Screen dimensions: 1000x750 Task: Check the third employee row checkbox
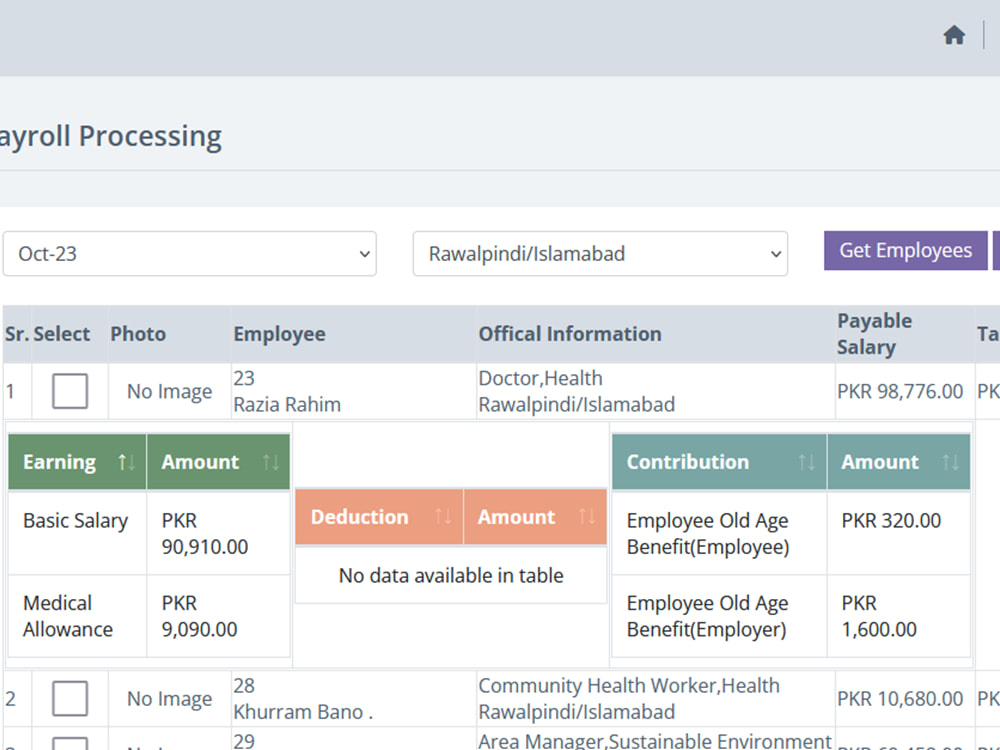click(x=70, y=744)
